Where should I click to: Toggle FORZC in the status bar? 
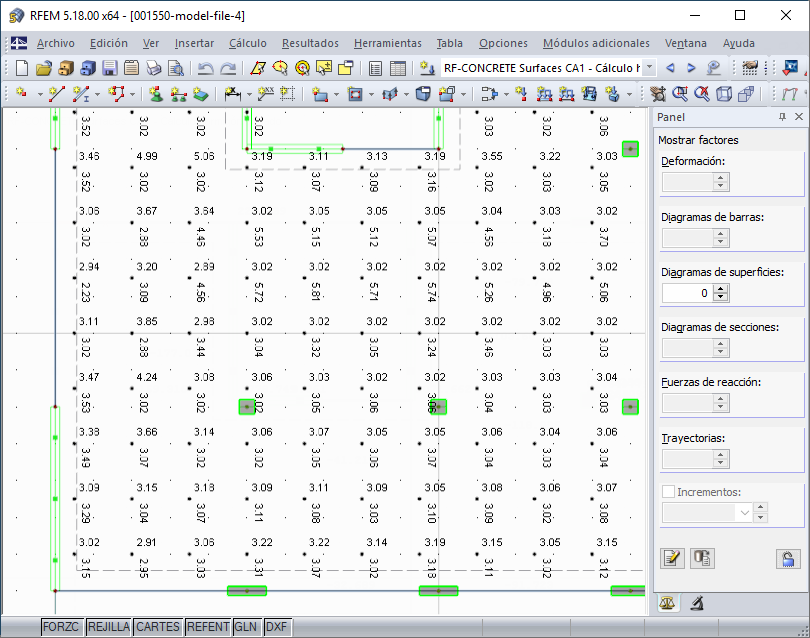pyautogui.click(x=60, y=627)
